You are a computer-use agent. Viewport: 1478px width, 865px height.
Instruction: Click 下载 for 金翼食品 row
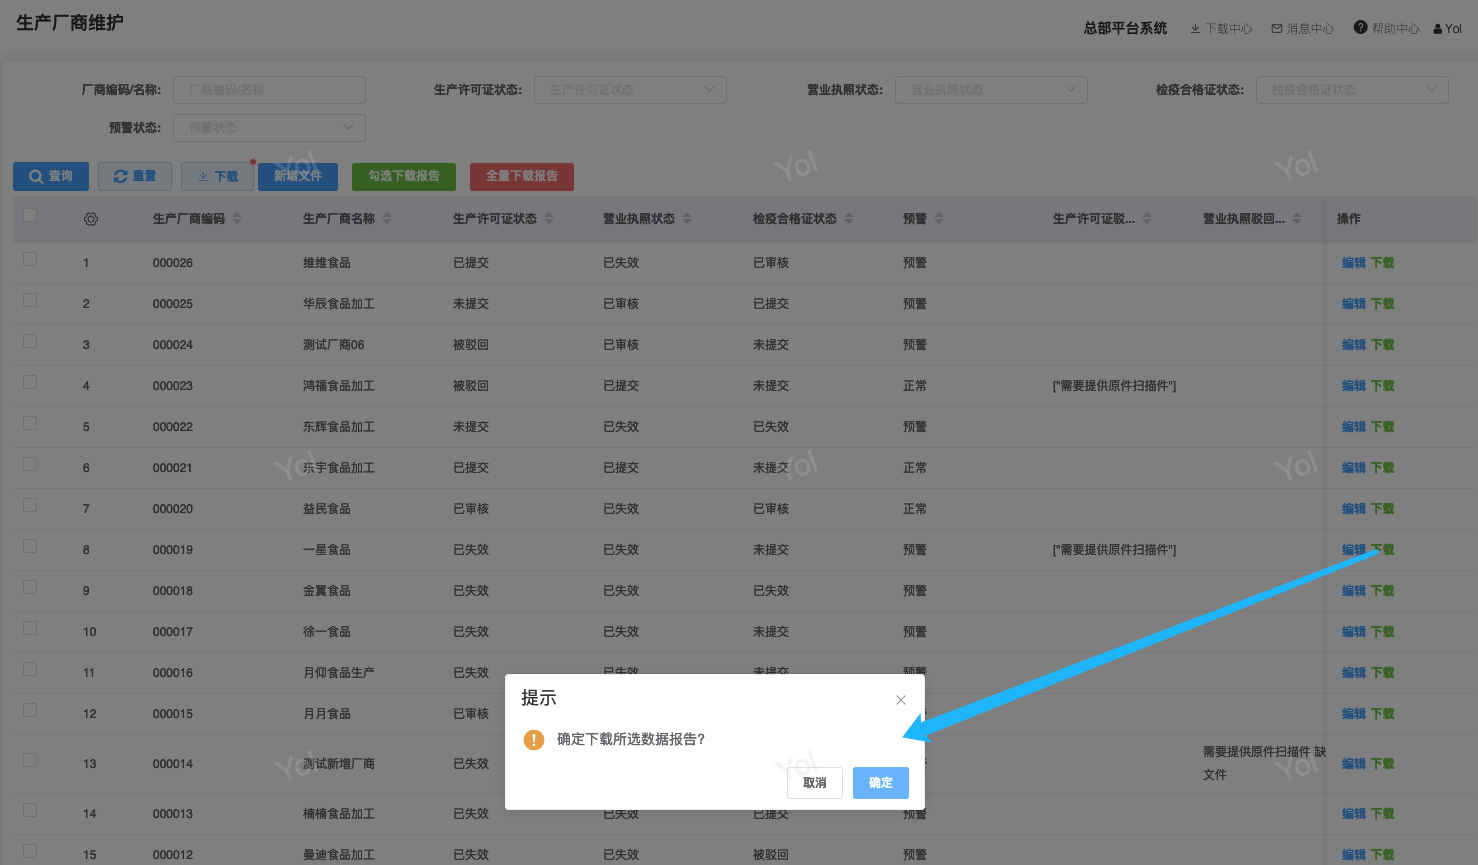pyautogui.click(x=1383, y=591)
